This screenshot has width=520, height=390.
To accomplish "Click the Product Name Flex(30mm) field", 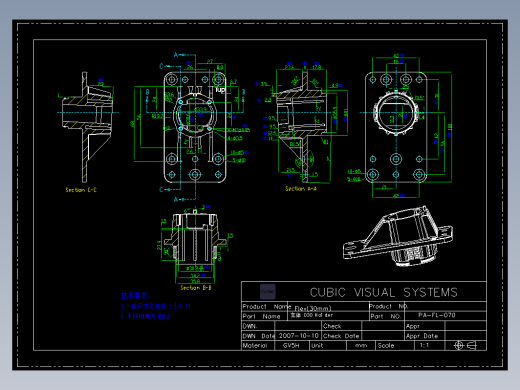I will click(328, 307).
